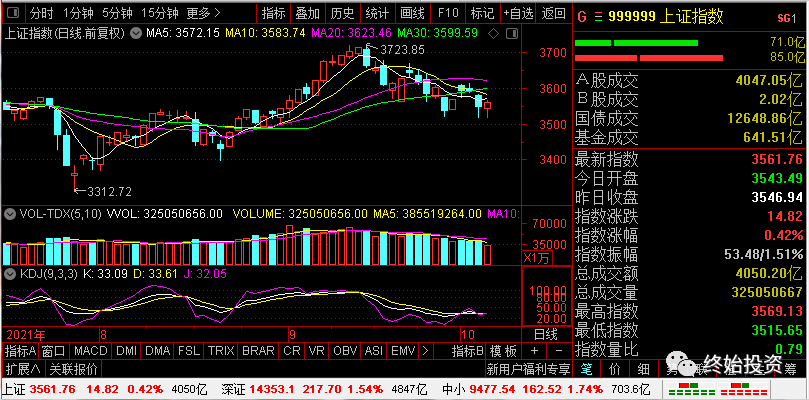This screenshot has height=400, width=809.
Task: Open dropdown next to 上证指数(日线.前复权)
Action: click(136, 34)
